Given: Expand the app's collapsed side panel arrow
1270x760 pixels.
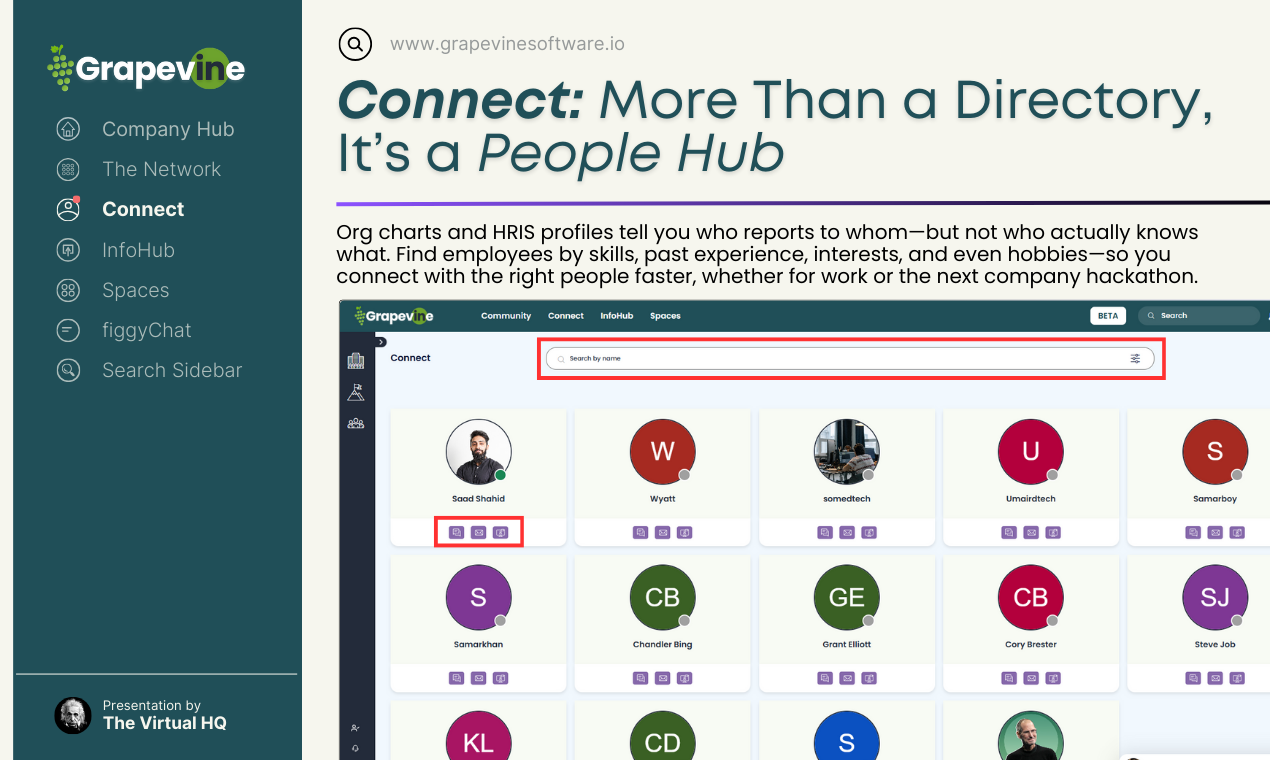Looking at the screenshot, I should click(x=380, y=342).
